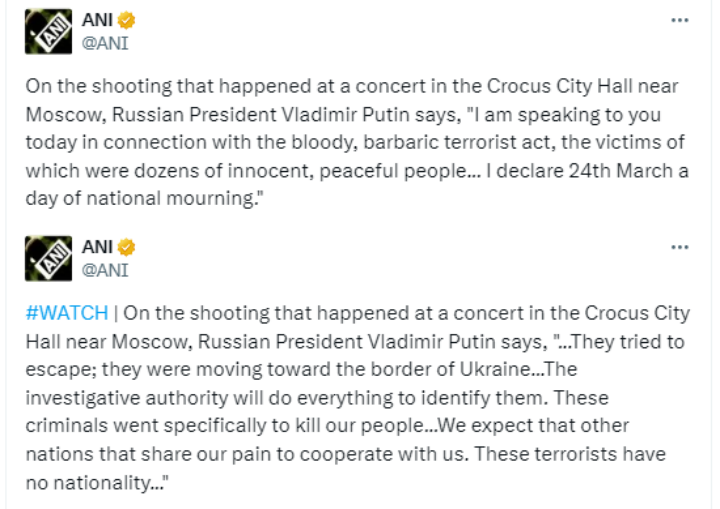Click the verified badge on the #WATCH tweet
The width and height of the screenshot is (720, 509).
pyautogui.click(x=126, y=247)
